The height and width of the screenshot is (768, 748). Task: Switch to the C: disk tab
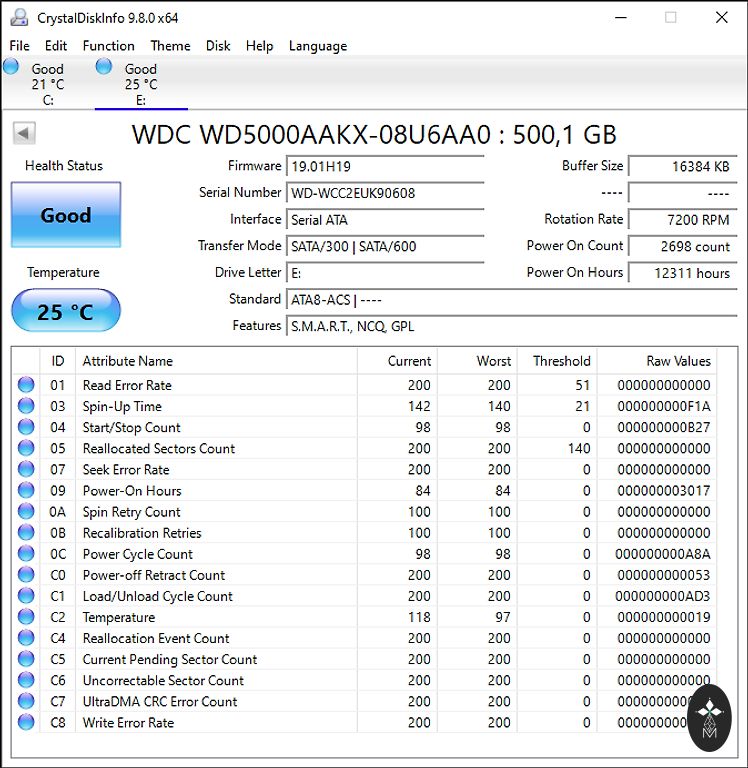pos(47,85)
